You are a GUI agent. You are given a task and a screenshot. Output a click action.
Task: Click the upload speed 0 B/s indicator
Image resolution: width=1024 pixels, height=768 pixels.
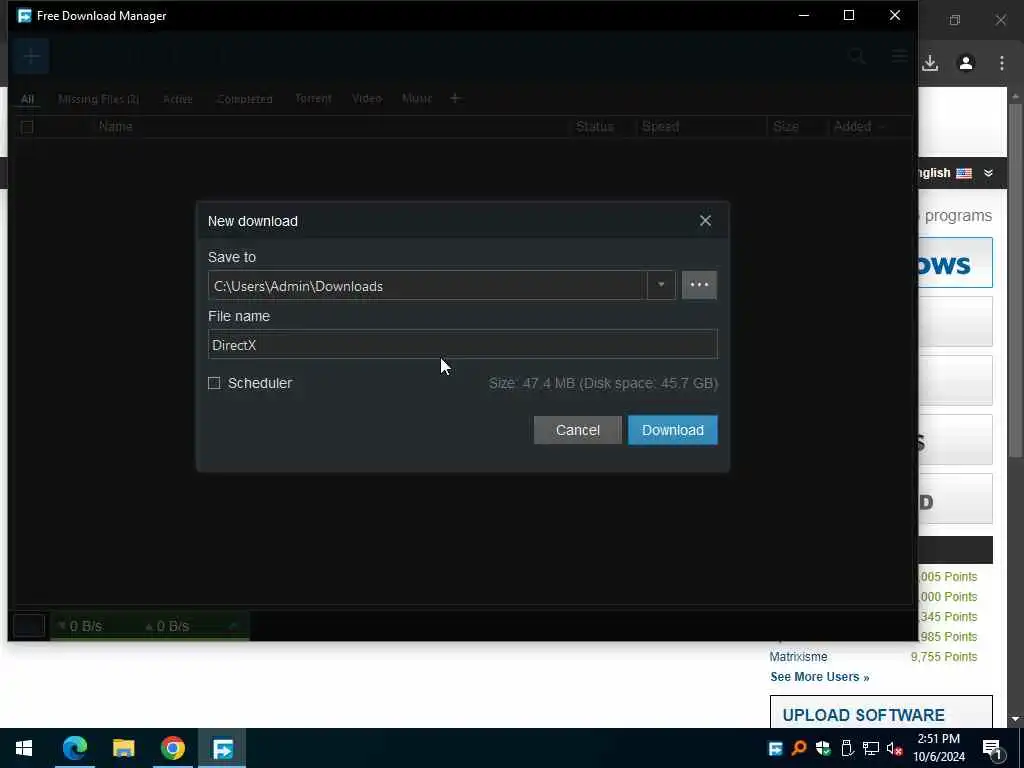pyautogui.click(x=167, y=626)
